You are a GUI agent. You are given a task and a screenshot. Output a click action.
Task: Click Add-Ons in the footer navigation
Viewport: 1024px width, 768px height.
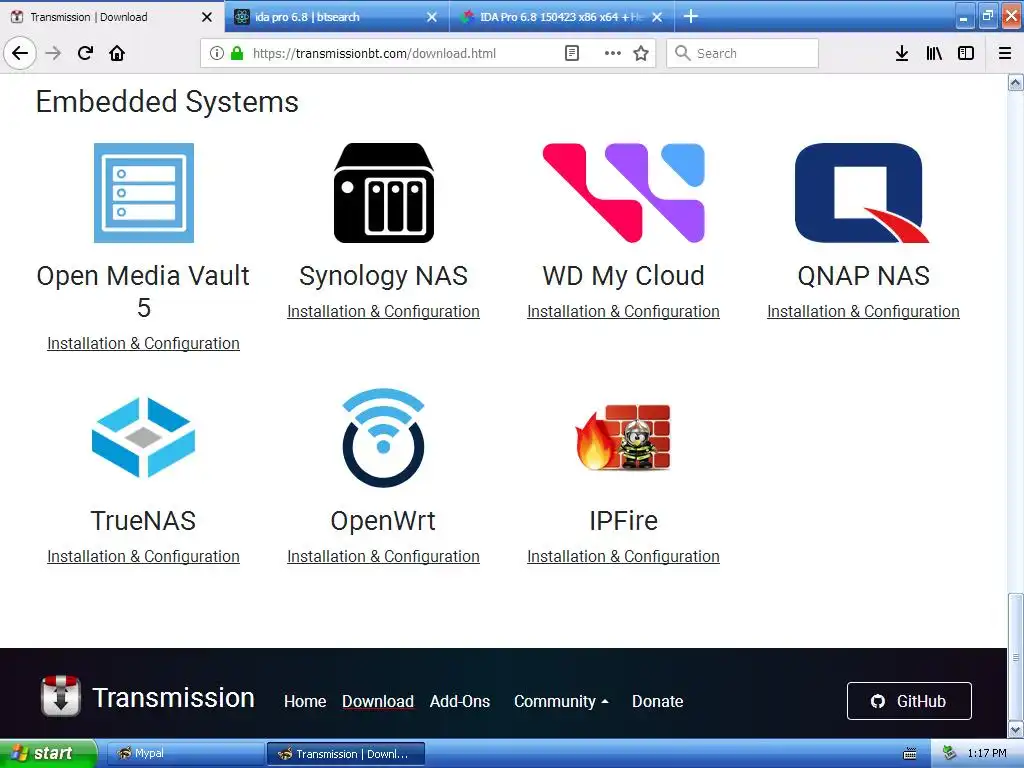(x=460, y=701)
